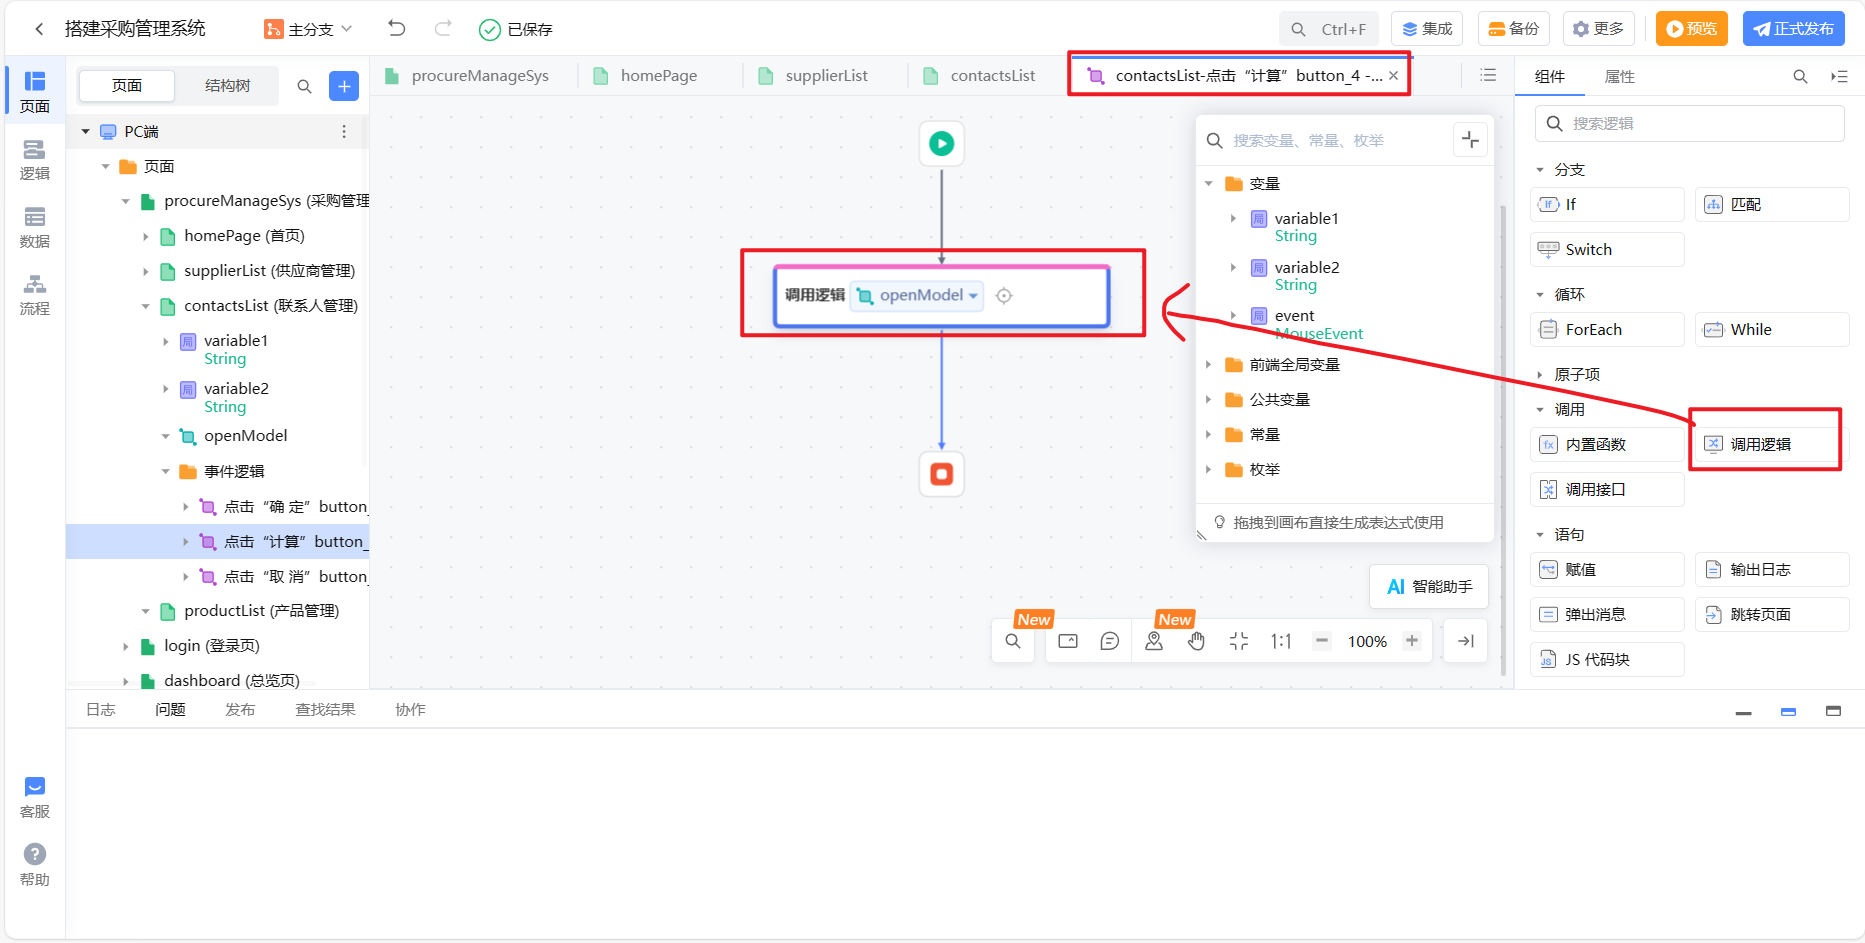Redo the last action

pyautogui.click(x=443, y=28)
